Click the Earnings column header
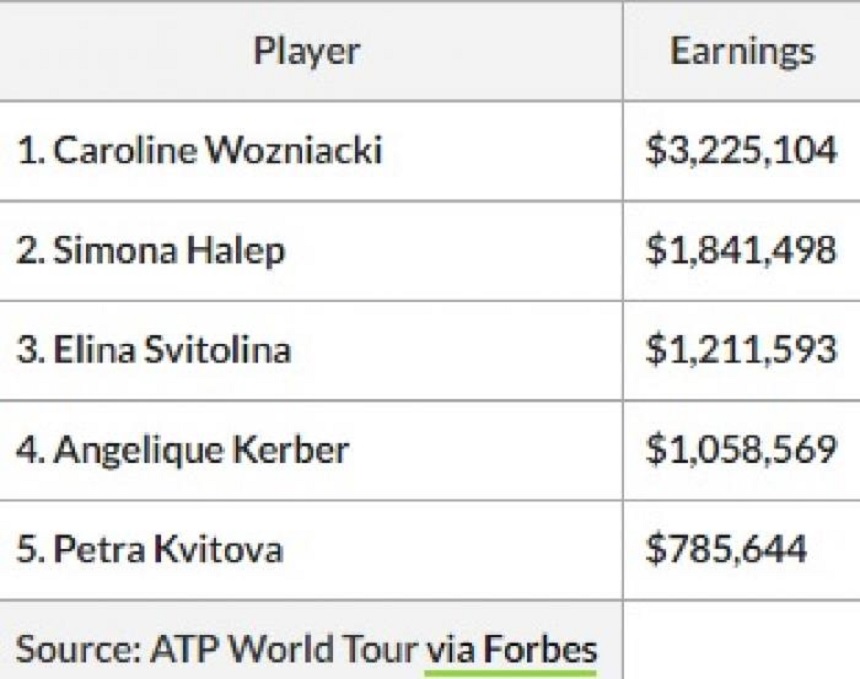This screenshot has width=860, height=679. coord(741,51)
